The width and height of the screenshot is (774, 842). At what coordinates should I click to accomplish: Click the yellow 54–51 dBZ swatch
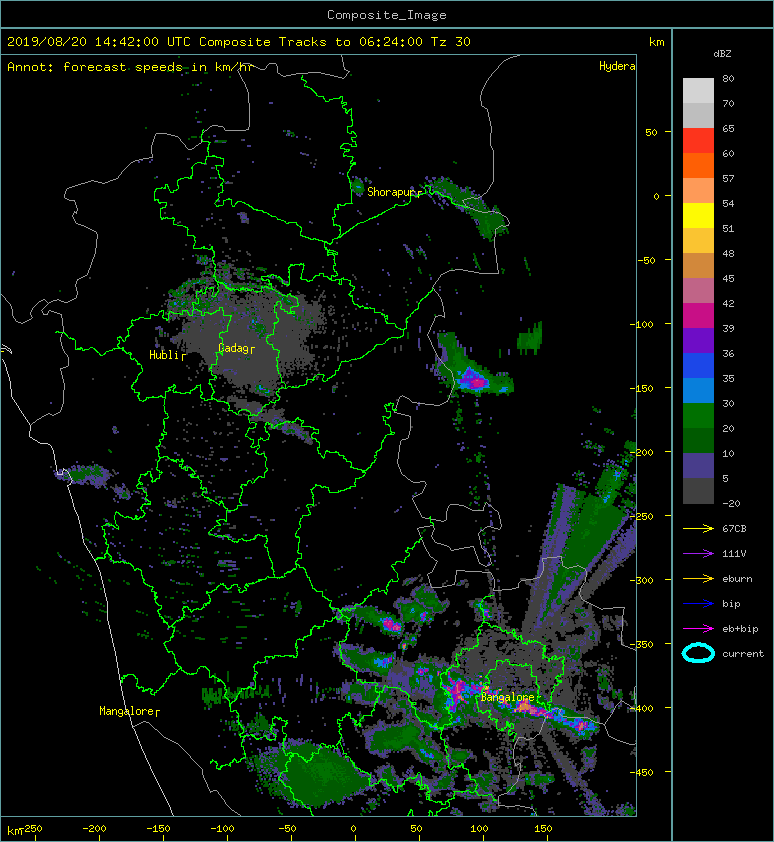pos(698,216)
